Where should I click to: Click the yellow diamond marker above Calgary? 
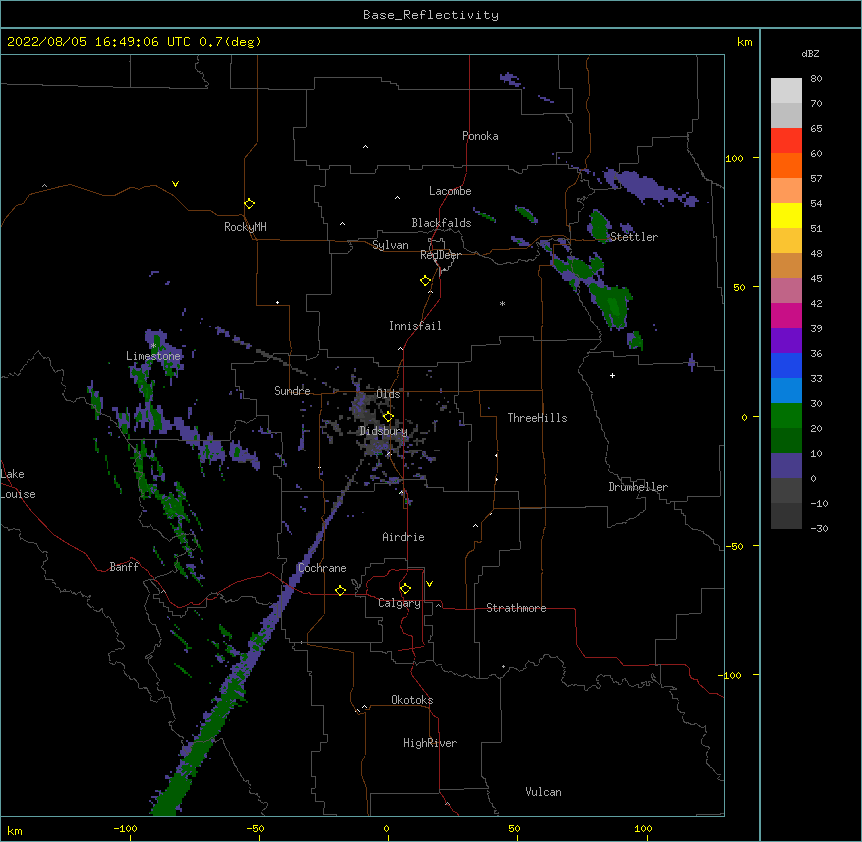pos(405,589)
